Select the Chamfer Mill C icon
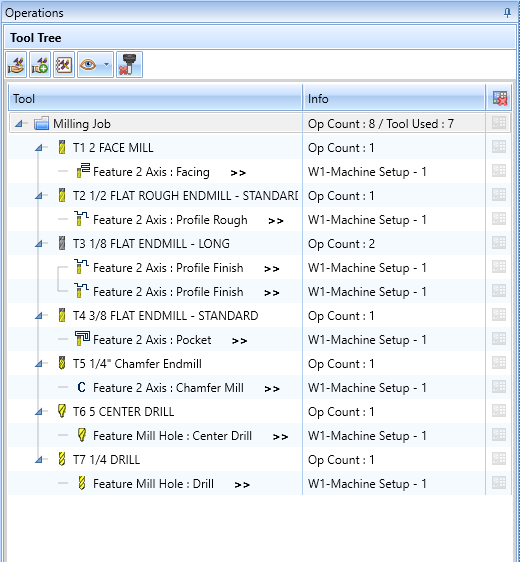Image resolution: width=520 pixels, height=562 pixels. pyautogui.click(x=82, y=387)
